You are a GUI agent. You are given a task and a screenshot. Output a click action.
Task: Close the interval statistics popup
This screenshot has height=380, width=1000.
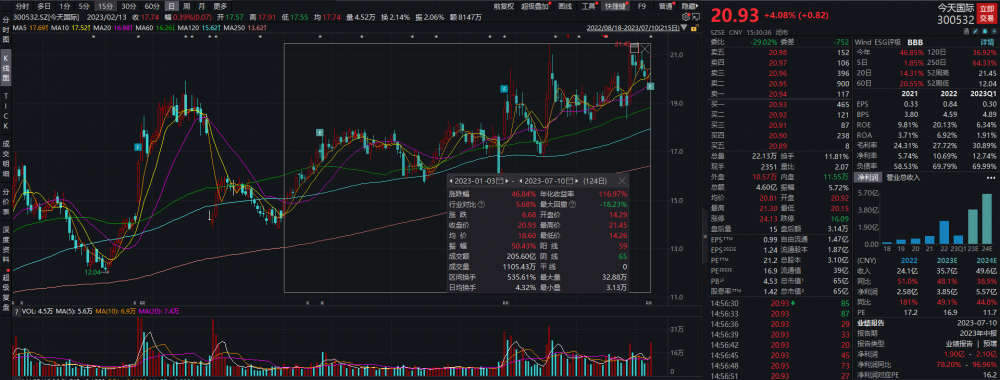tap(622, 180)
